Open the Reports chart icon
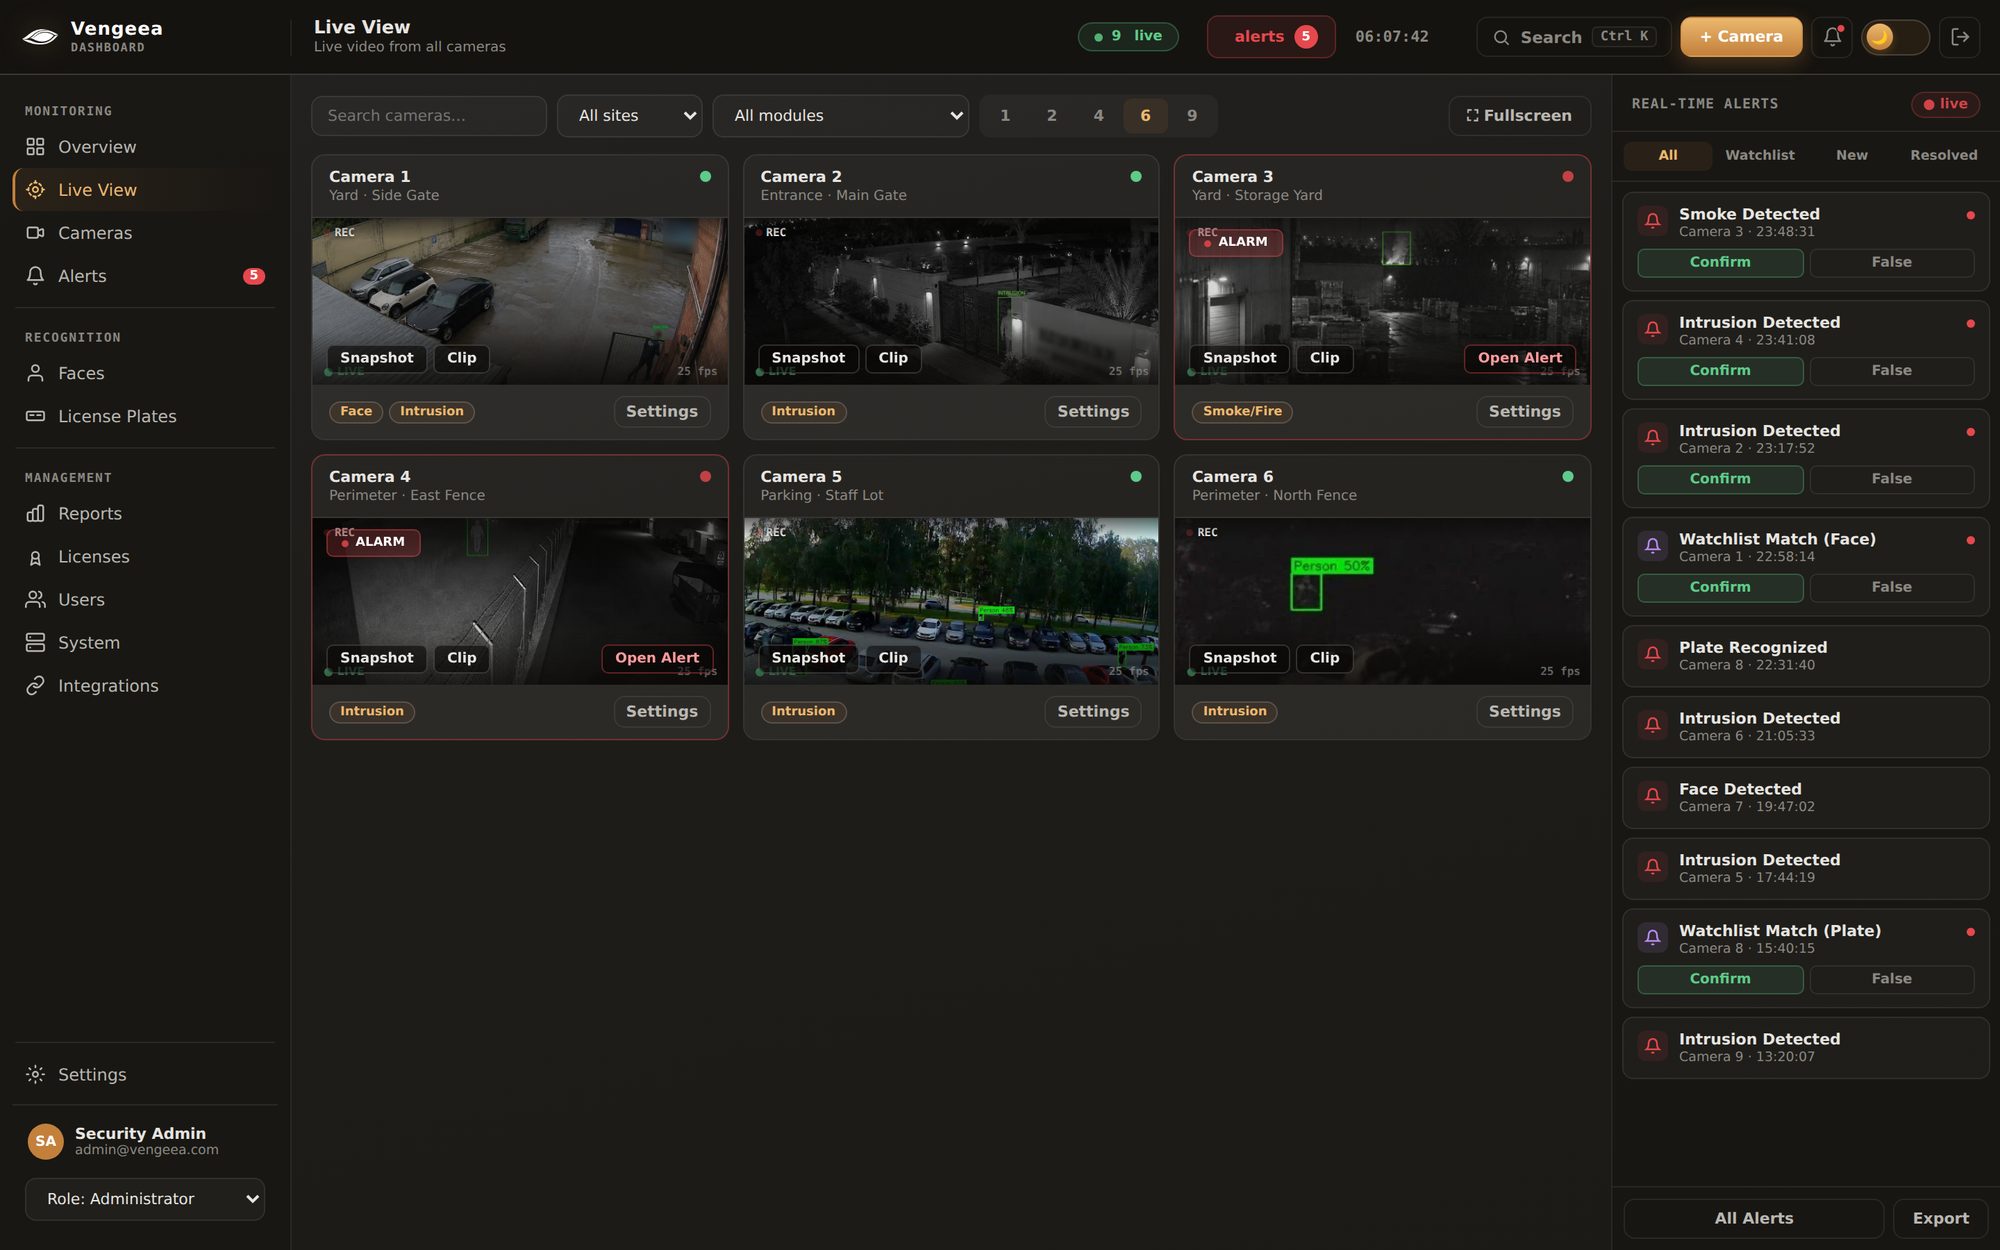Image resolution: width=2000 pixels, height=1250 pixels. 35,513
